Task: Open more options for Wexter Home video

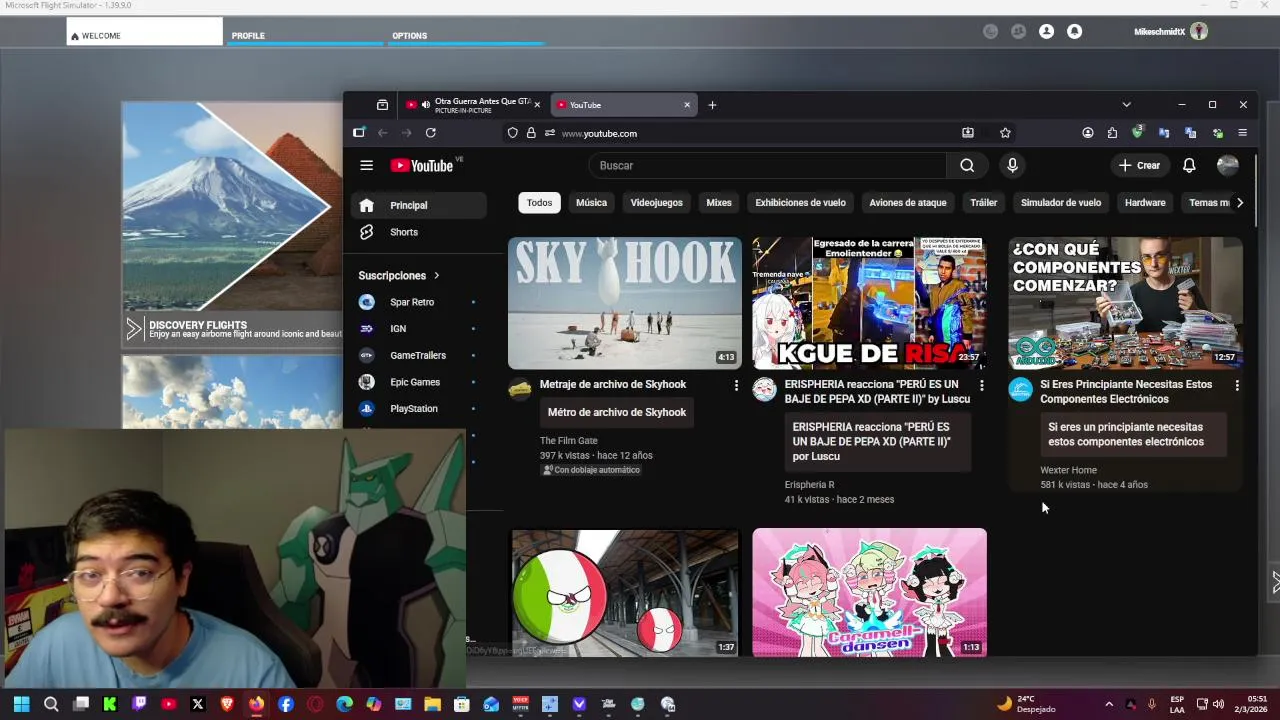Action: click(x=1237, y=385)
